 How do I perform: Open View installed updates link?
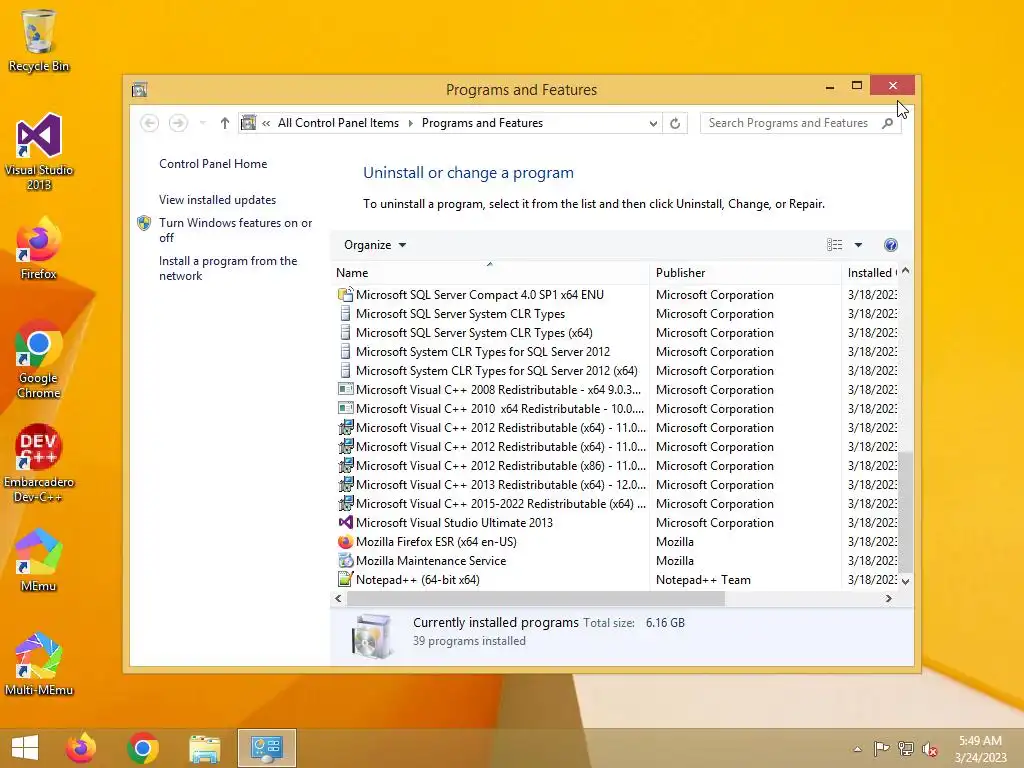coord(217,200)
